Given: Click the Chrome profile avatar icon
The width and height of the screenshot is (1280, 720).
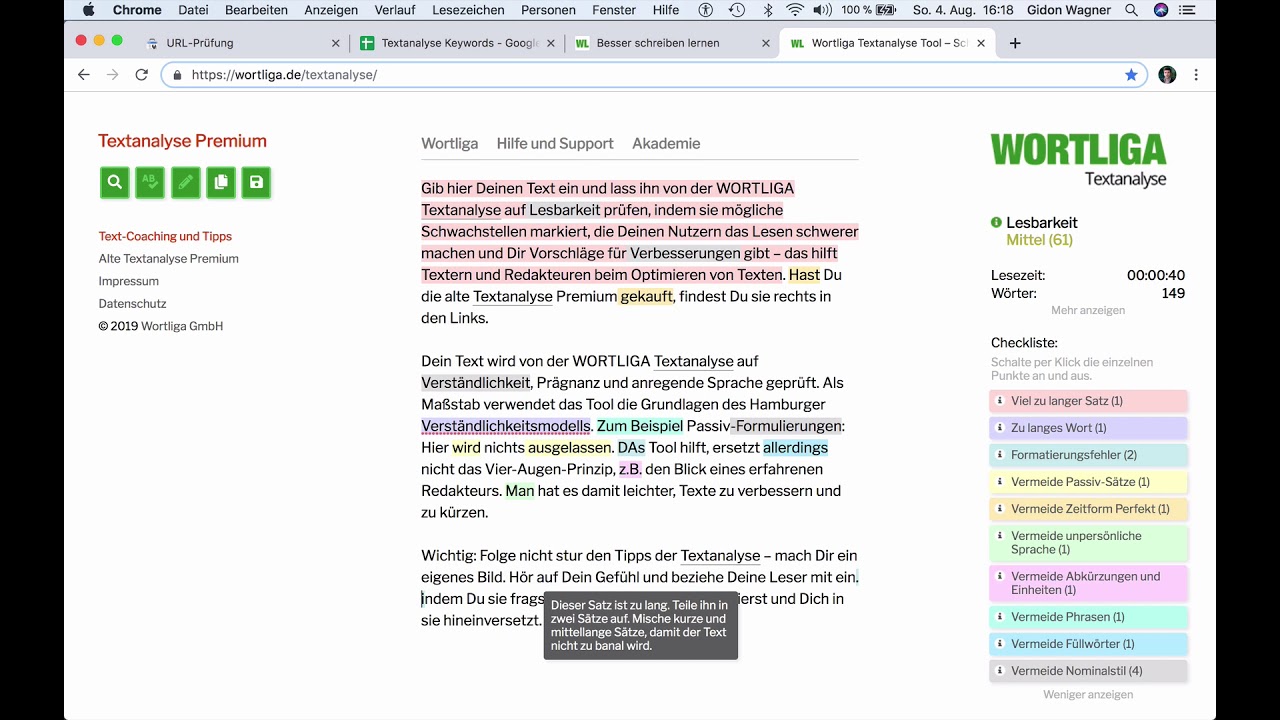Looking at the screenshot, I should pos(1167,75).
